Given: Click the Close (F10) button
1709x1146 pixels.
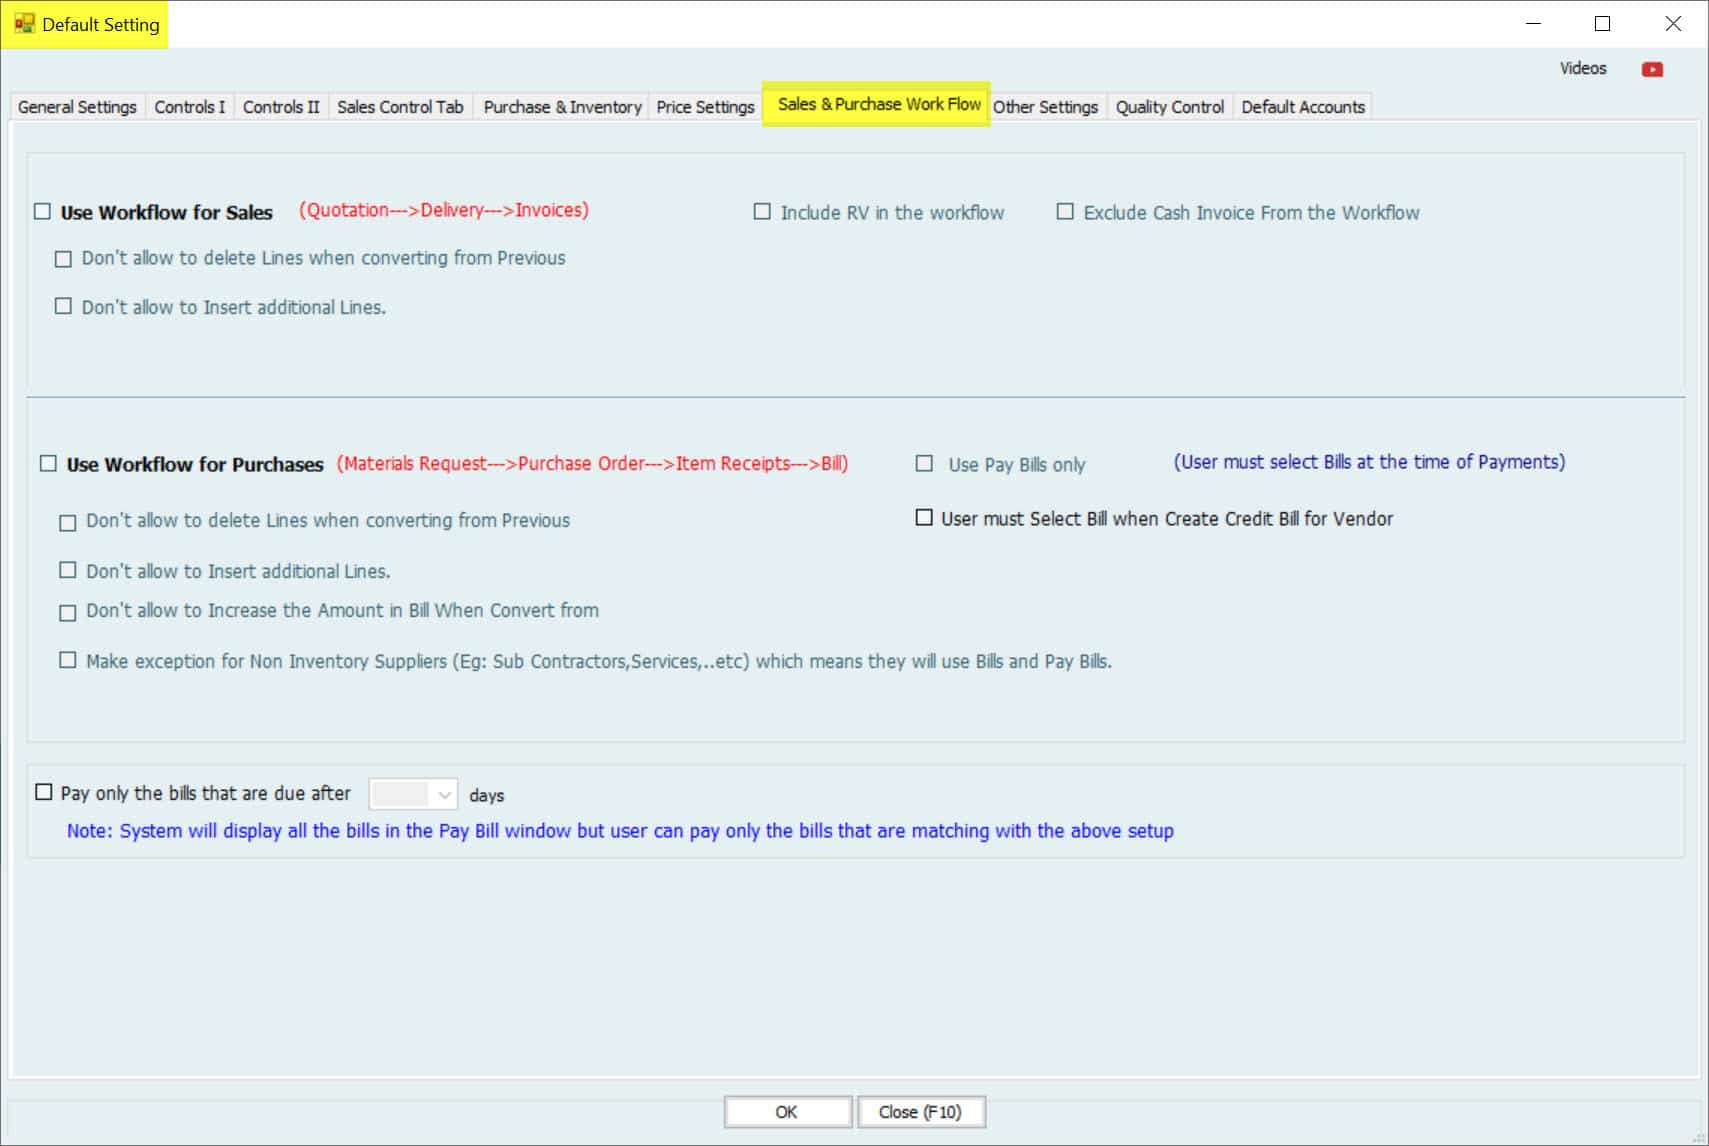Looking at the screenshot, I should click(920, 1112).
